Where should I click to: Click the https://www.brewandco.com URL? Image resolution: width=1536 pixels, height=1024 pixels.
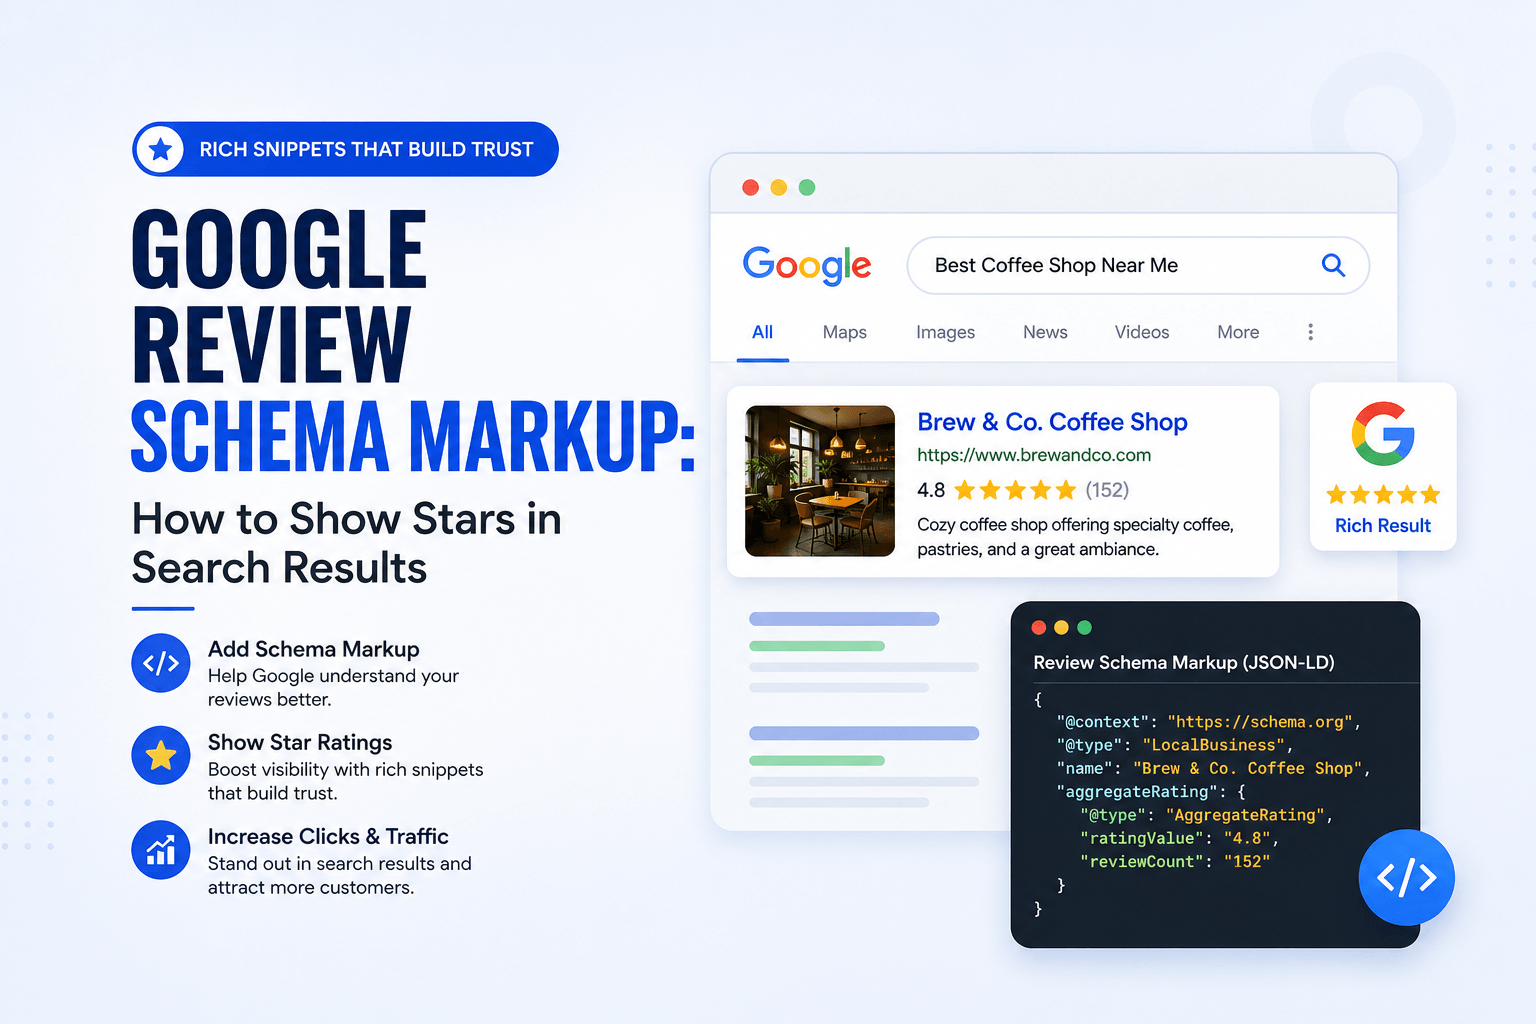tap(1034, 455)
